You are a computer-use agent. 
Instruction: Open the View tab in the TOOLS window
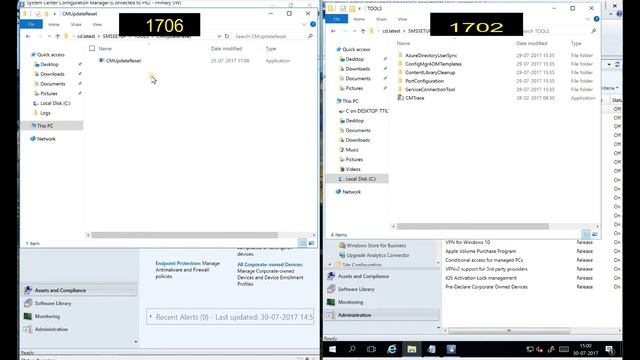(402, 19)
